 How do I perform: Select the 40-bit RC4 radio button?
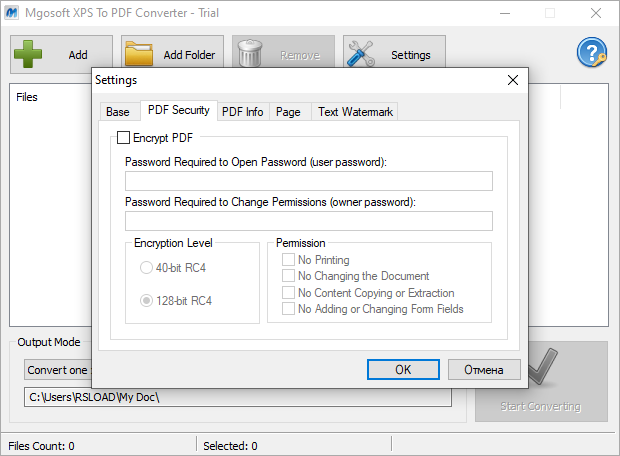coord(147,268)
